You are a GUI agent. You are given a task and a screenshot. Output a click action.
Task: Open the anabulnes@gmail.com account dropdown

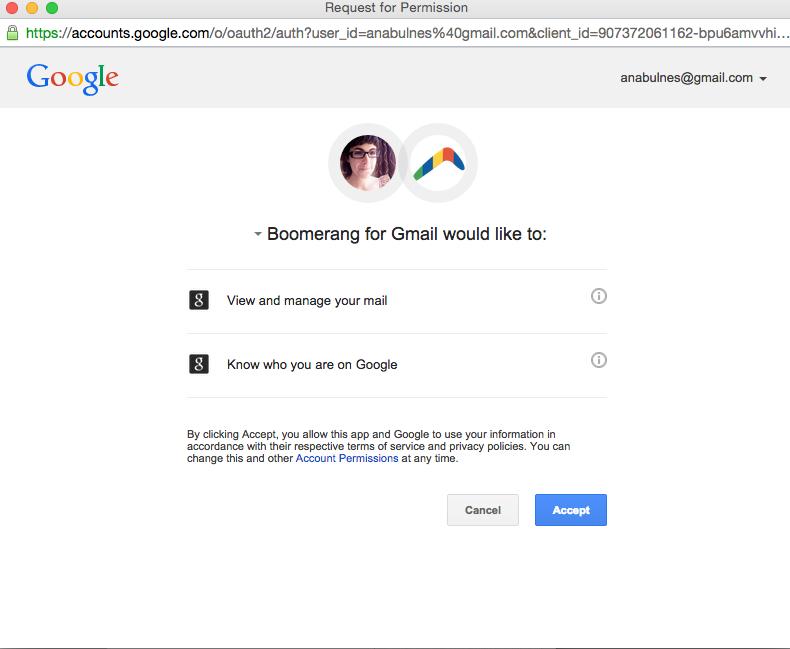pos(693,78)
